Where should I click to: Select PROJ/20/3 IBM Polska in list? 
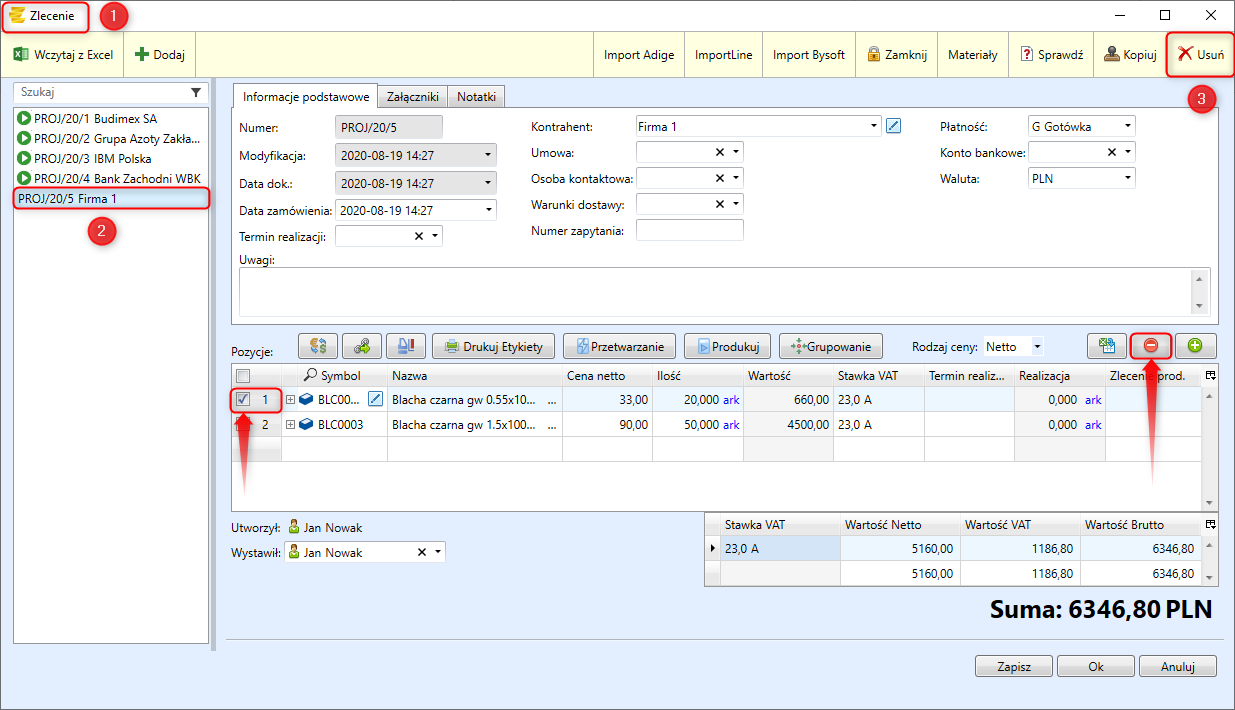[92, 158]
